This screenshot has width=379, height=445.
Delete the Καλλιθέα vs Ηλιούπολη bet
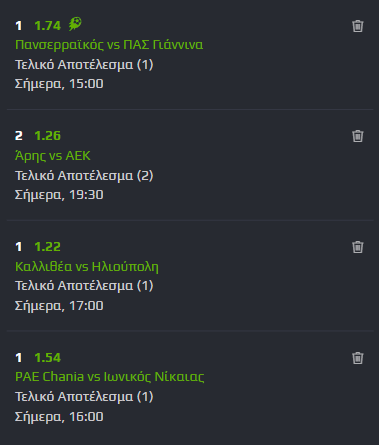(x=357, y=247)
